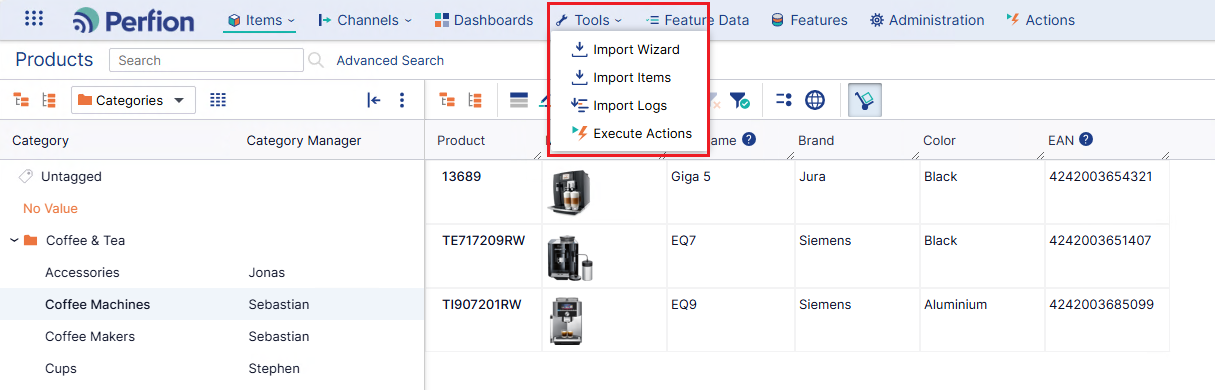
Task: Open the category panel more options menu
Action: coord(402,100)
